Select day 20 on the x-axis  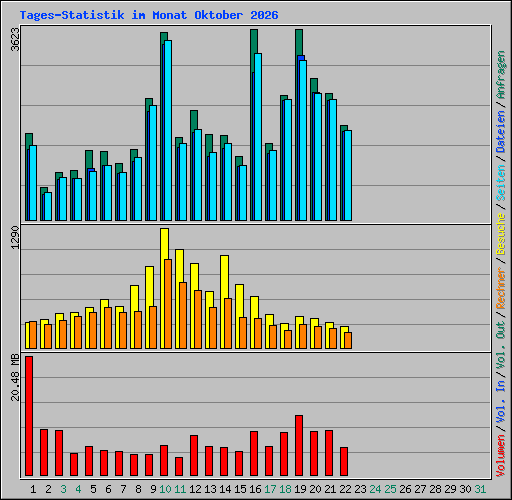tap(315, 489)
